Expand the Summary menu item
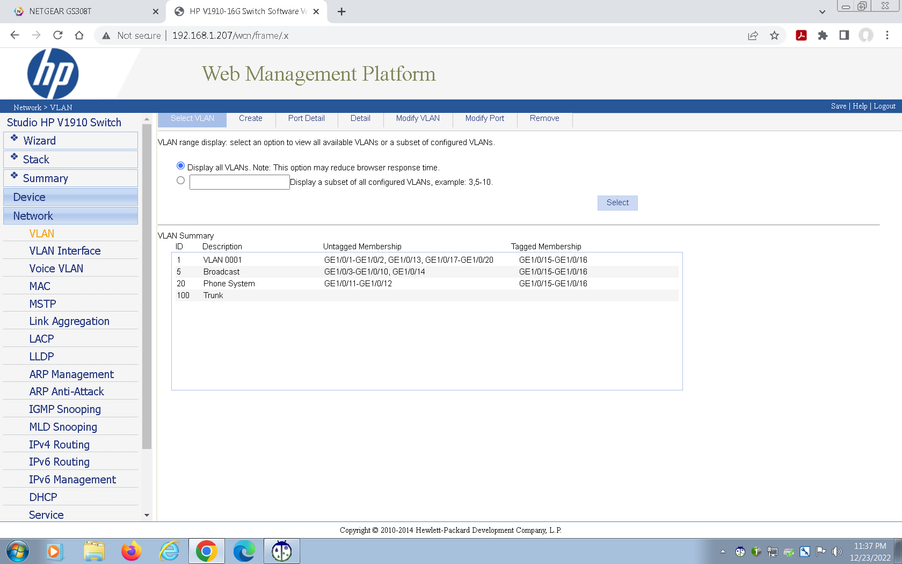The height and width of the screenshot is (564, 902). tap(71, 178)
